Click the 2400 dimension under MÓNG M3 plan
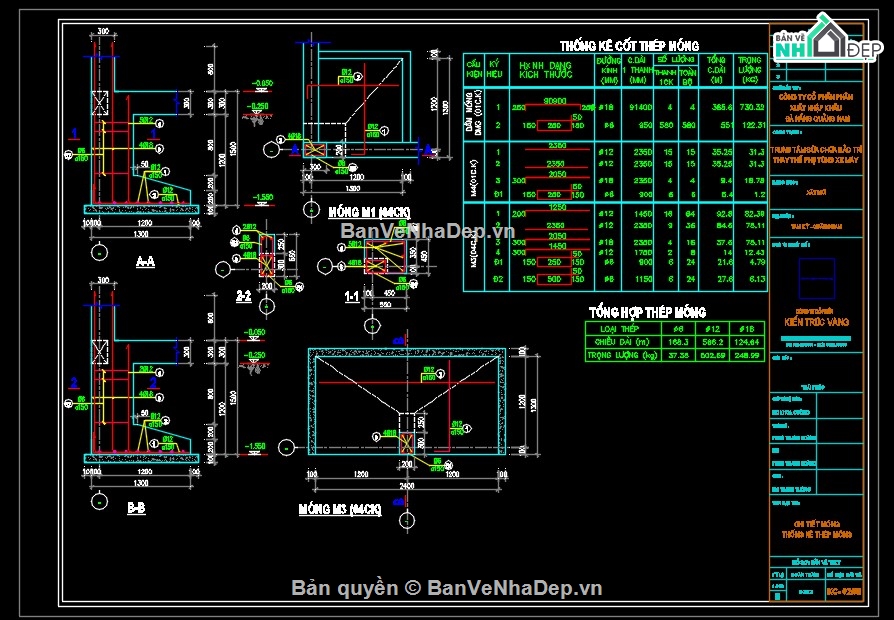Image resolution: width=894 pixels, height=620 pixels. [x=407, y=486]
